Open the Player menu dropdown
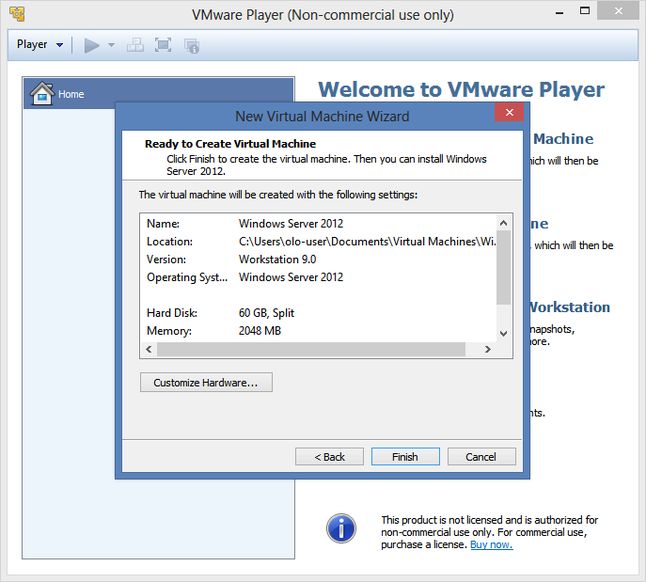 point(40,44)
